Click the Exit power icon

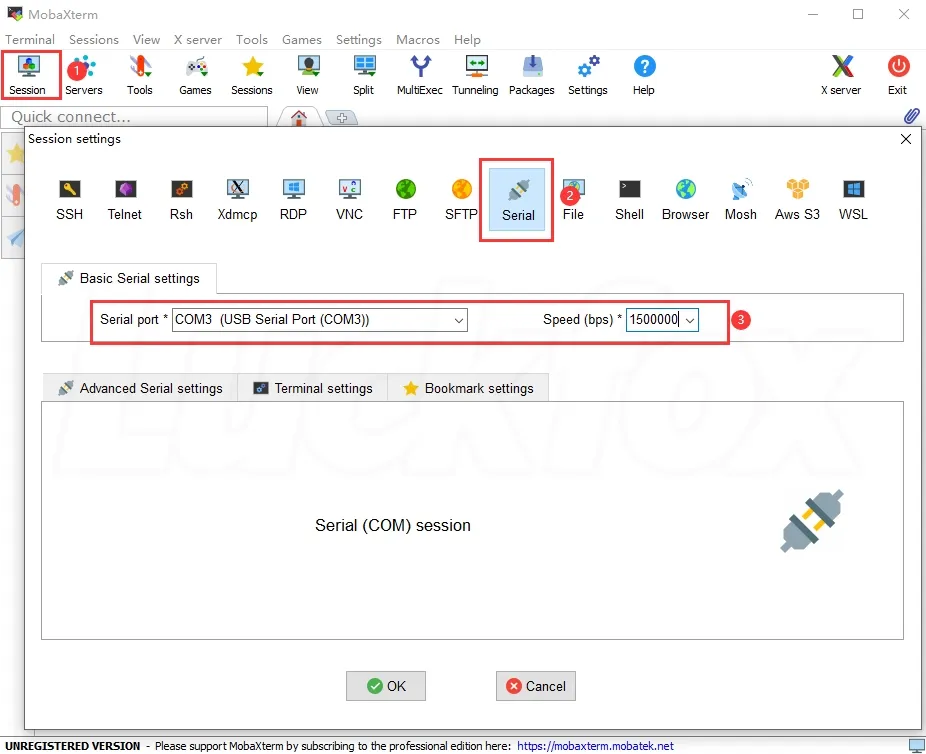coord(898,74)
